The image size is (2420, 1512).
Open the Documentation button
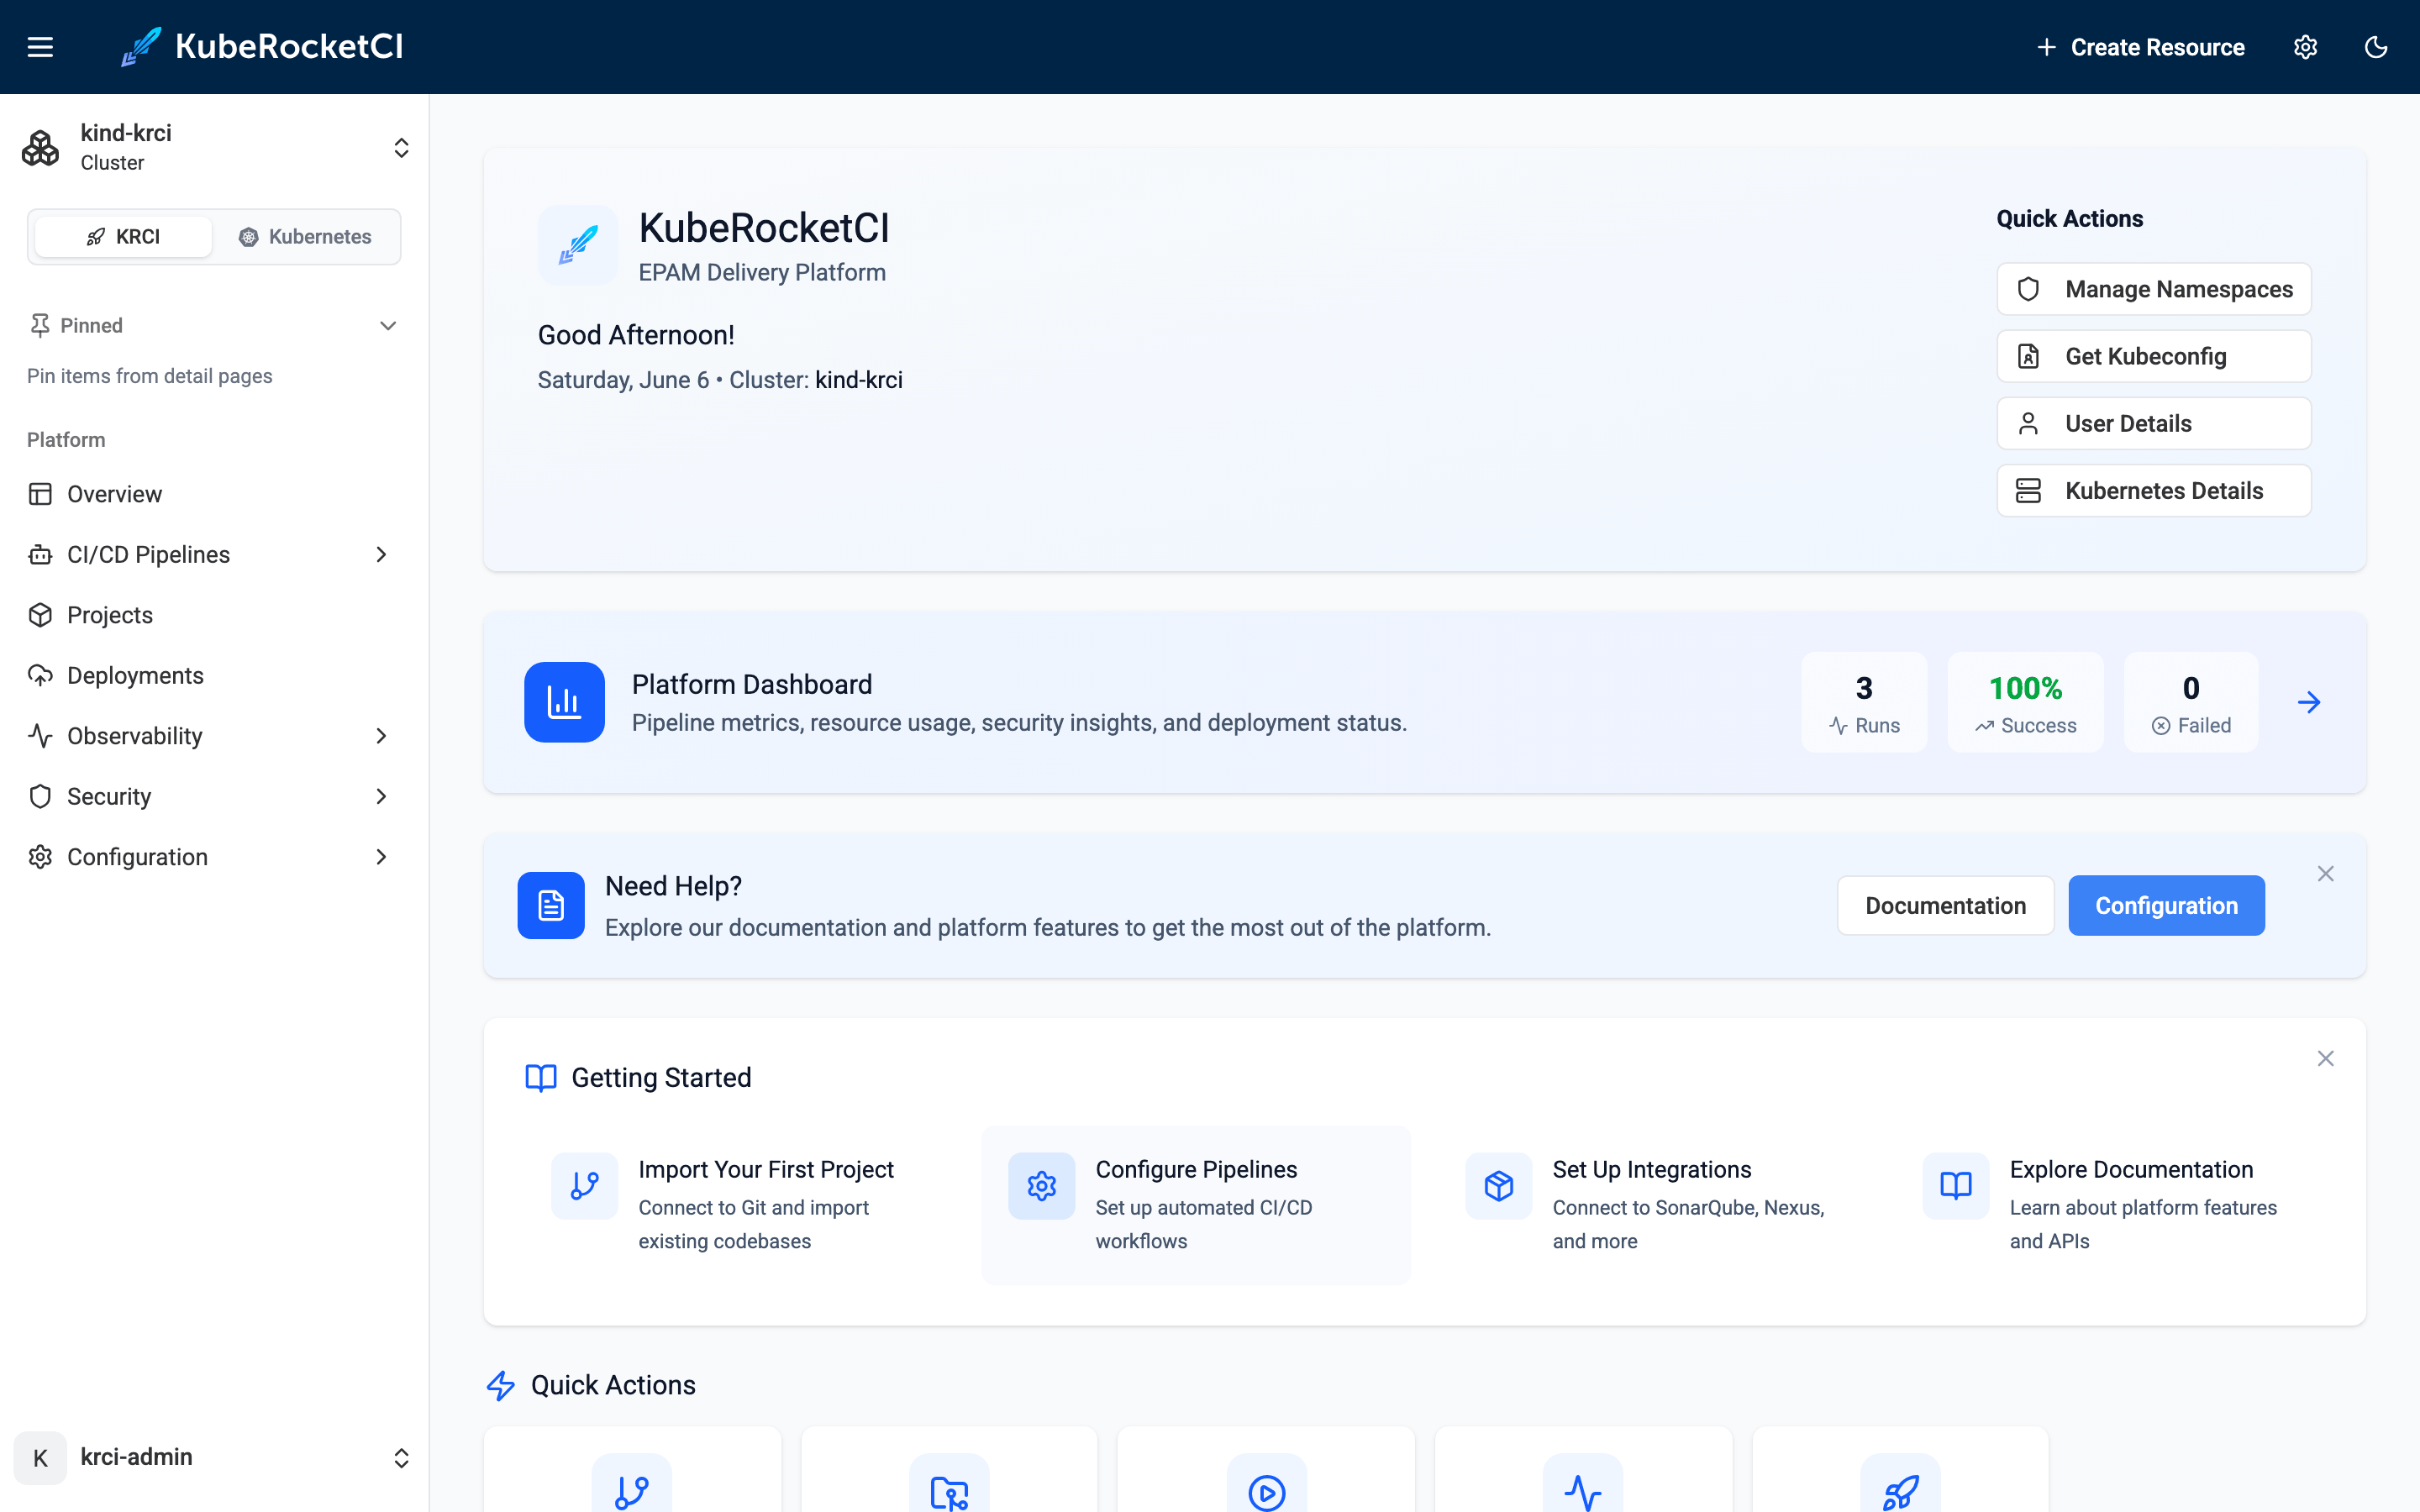click(x=1945, y=906)
